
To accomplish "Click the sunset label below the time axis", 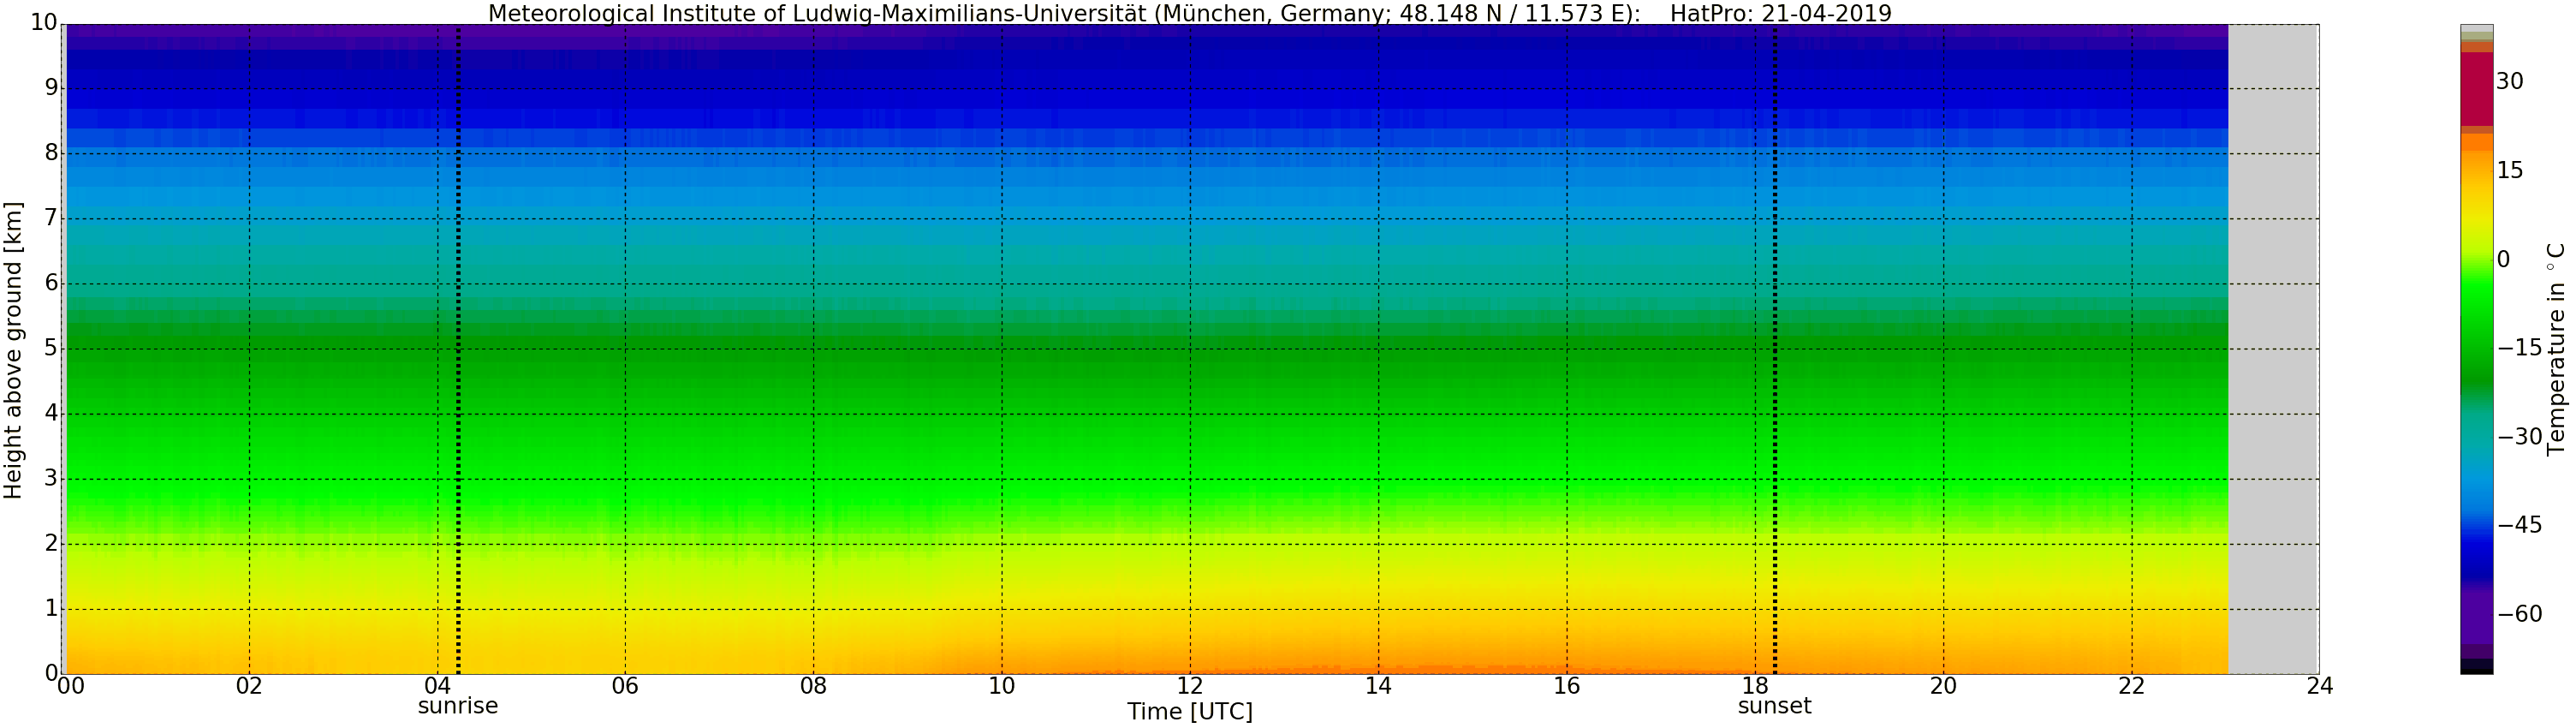I will click(x=1774, y=706).
